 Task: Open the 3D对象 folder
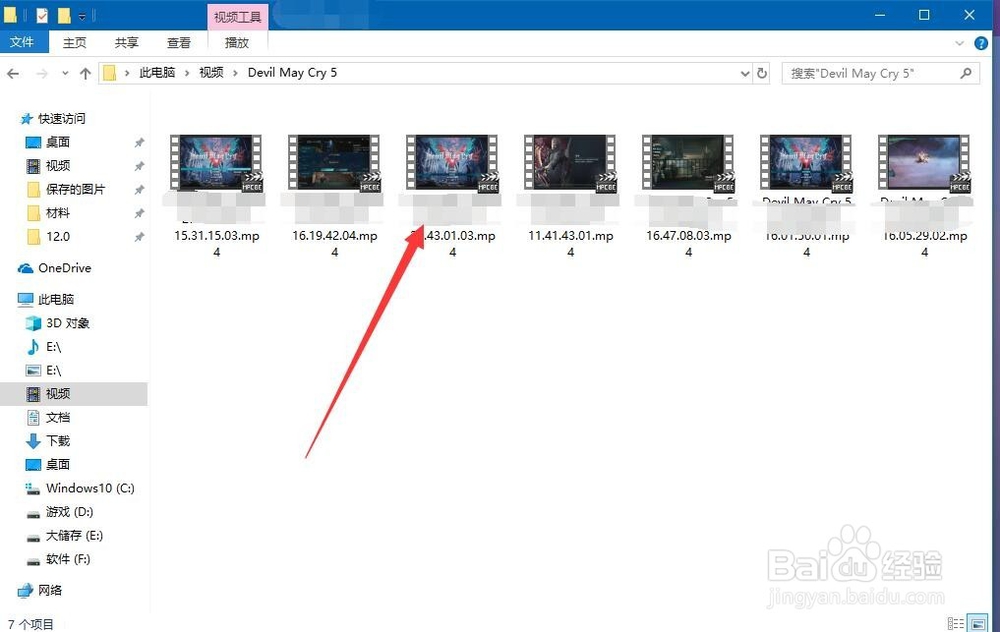point(66,322)
